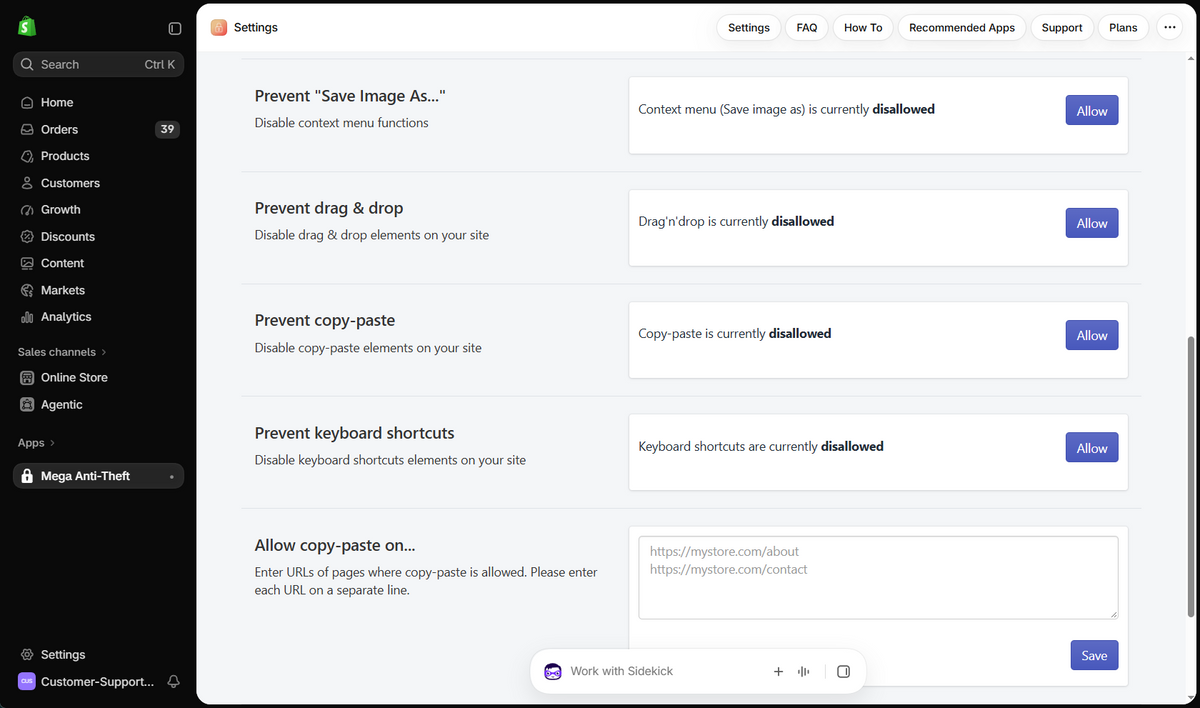1200x708 pixels.
Task: Click the Sidekick avatar icon
Action: (x=553, y=672)
